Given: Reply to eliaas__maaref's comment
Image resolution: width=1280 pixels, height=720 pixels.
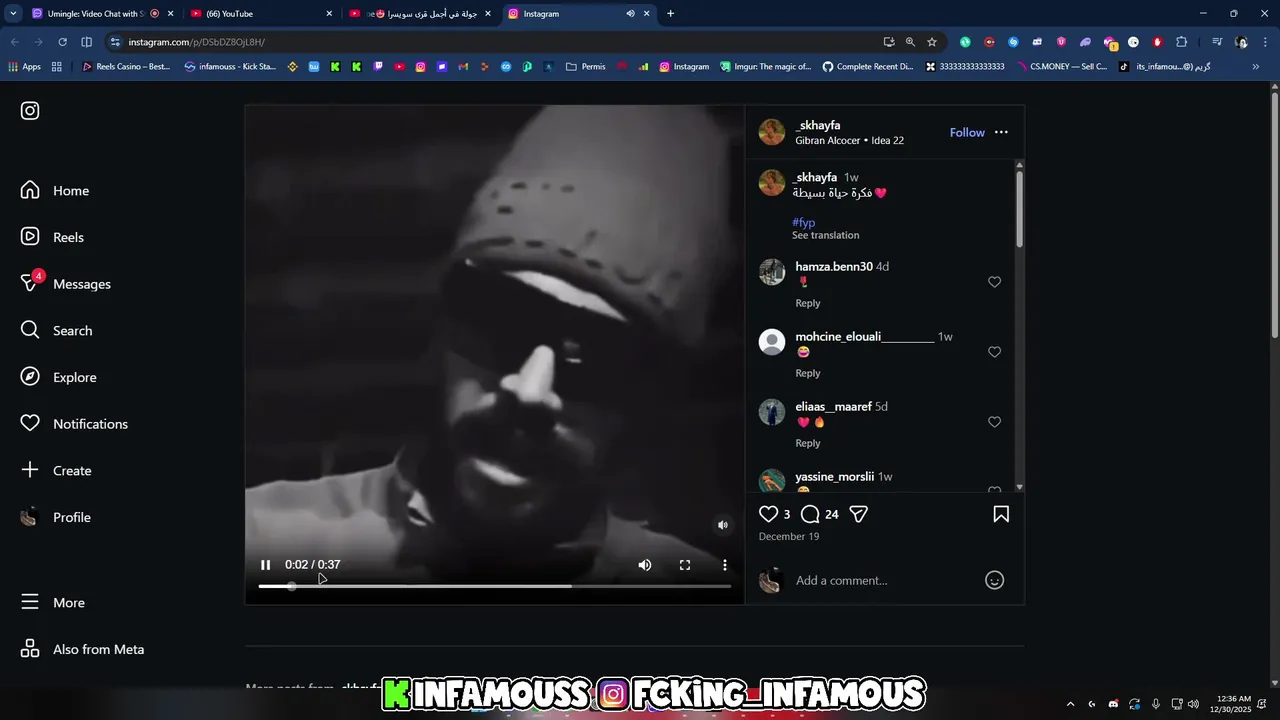Looking at the screenshot, I should coord(808,443).
